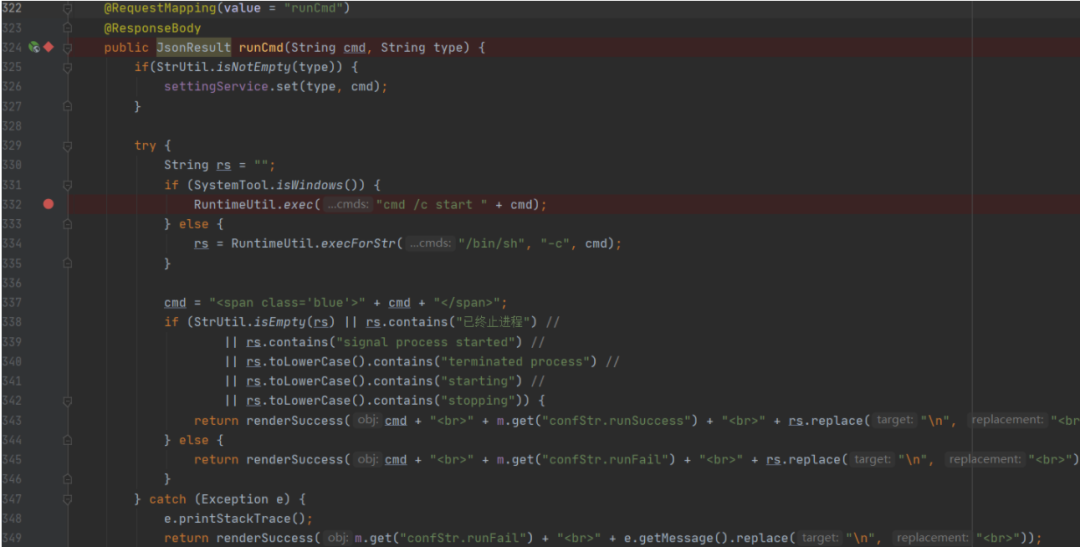
Task: Click the "<span class='blue'>" string on line 337
Action: coord(287,302)
